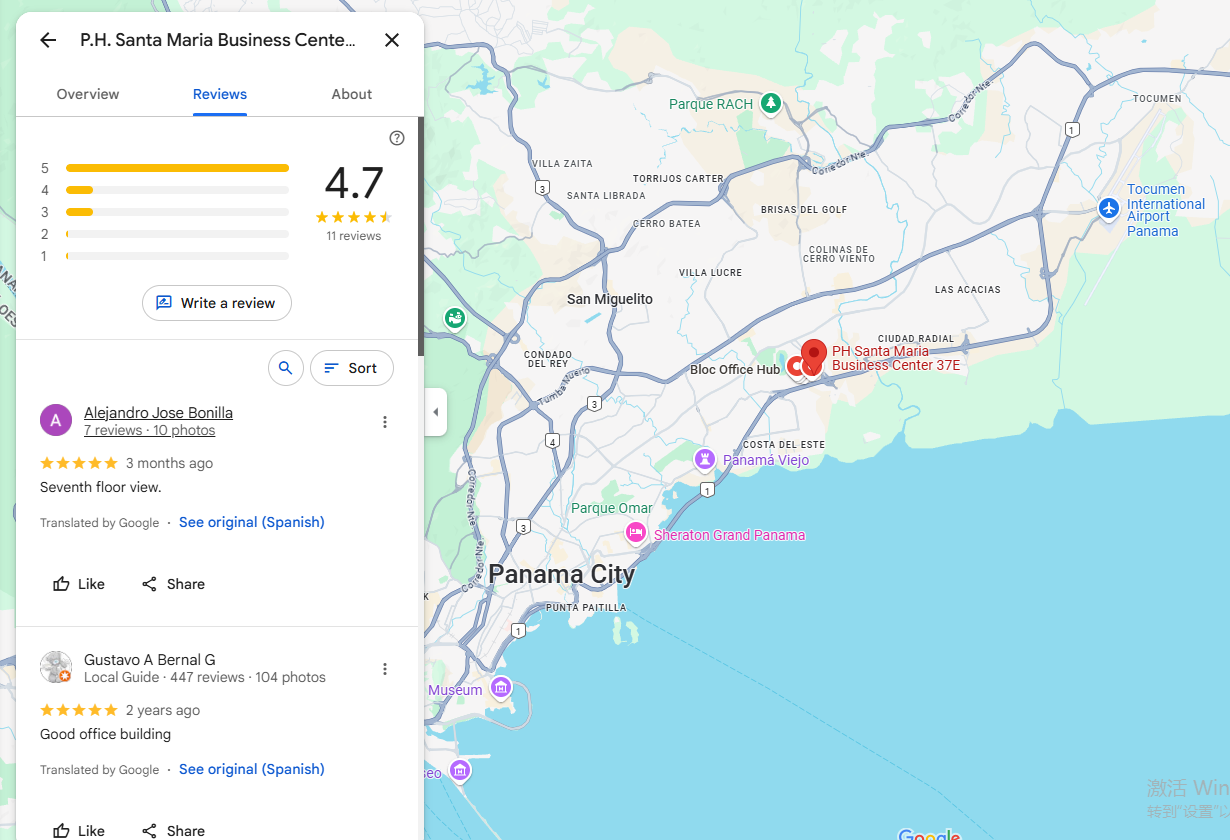
Task: Click Gustavo A Bernal G's avatar
Action: pos(56,667)
